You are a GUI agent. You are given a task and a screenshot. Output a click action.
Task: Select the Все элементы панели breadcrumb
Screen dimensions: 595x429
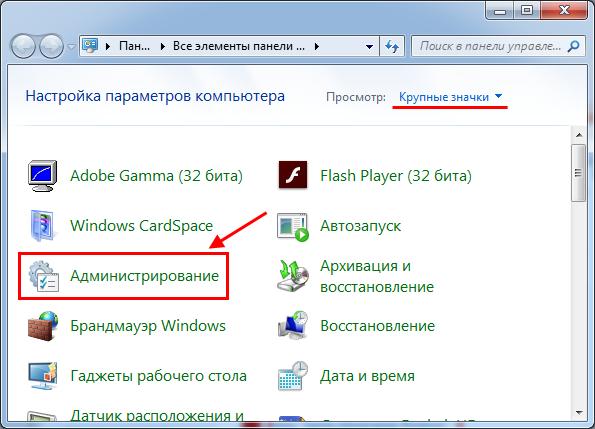tap(239, 46)
